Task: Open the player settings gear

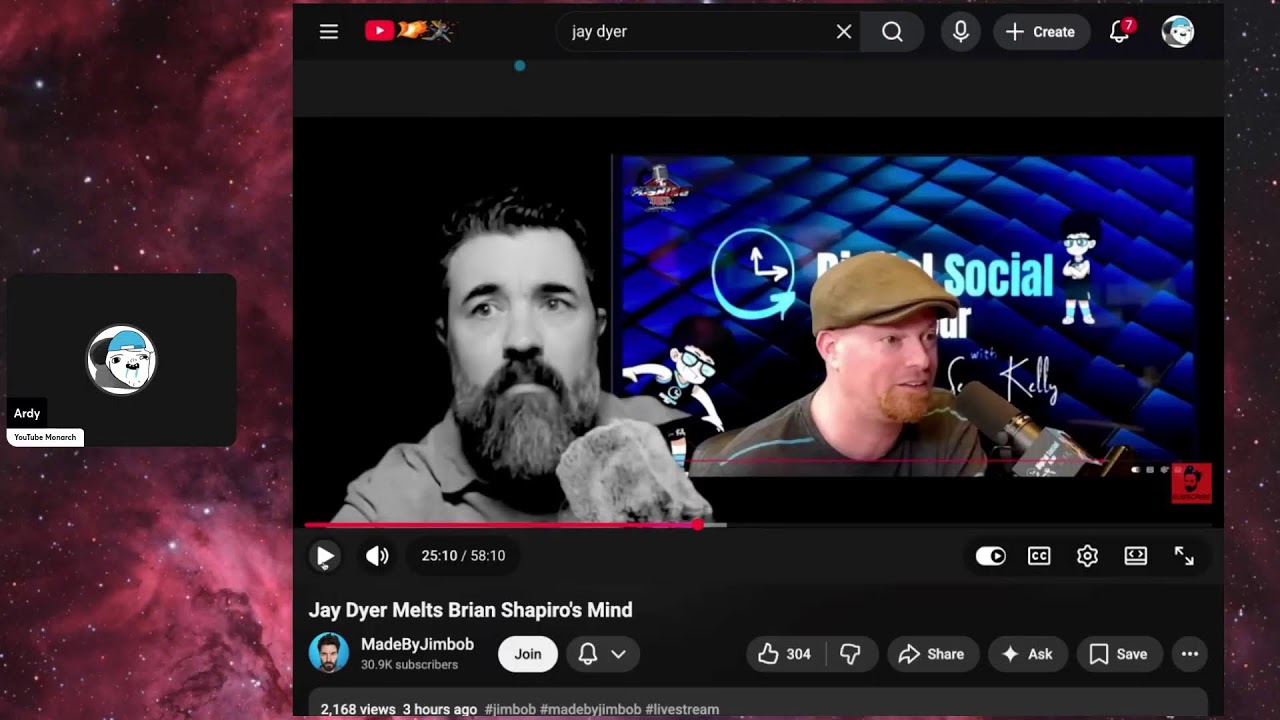Action: 1087,556
